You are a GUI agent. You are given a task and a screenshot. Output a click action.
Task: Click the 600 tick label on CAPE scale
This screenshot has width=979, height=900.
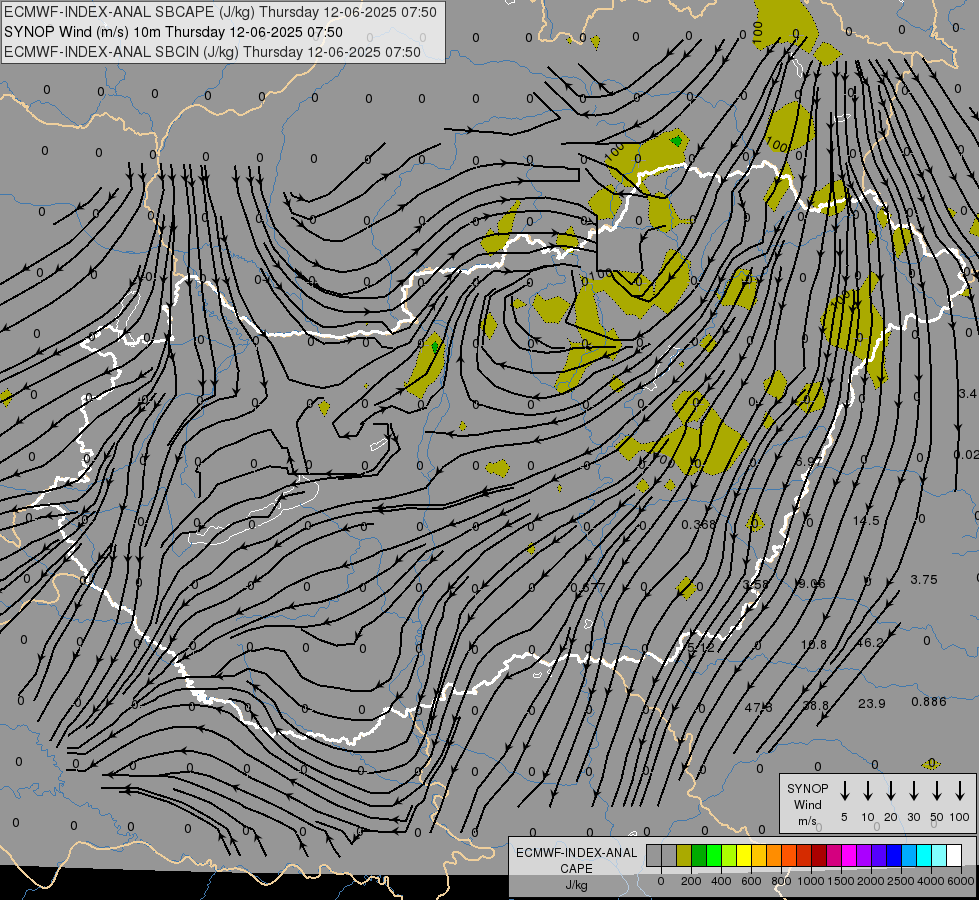click(751, 881)
